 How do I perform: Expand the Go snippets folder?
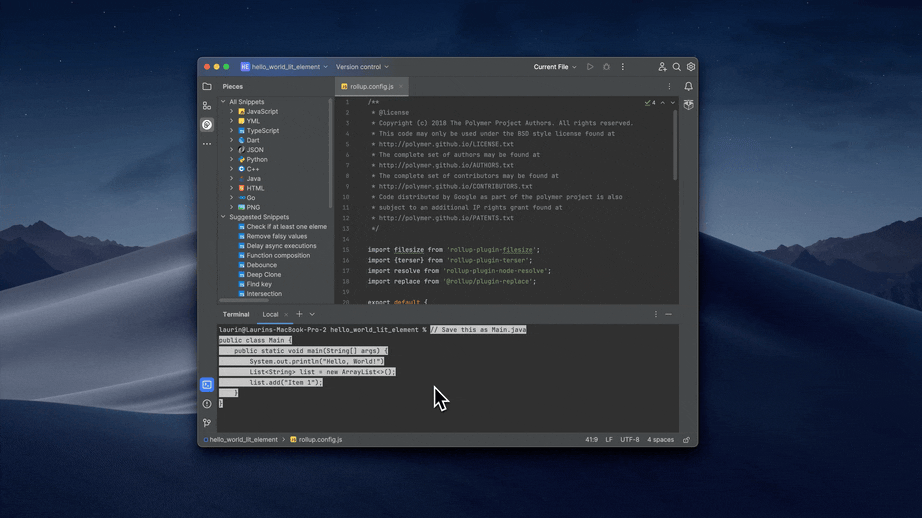tap(232, 198)
